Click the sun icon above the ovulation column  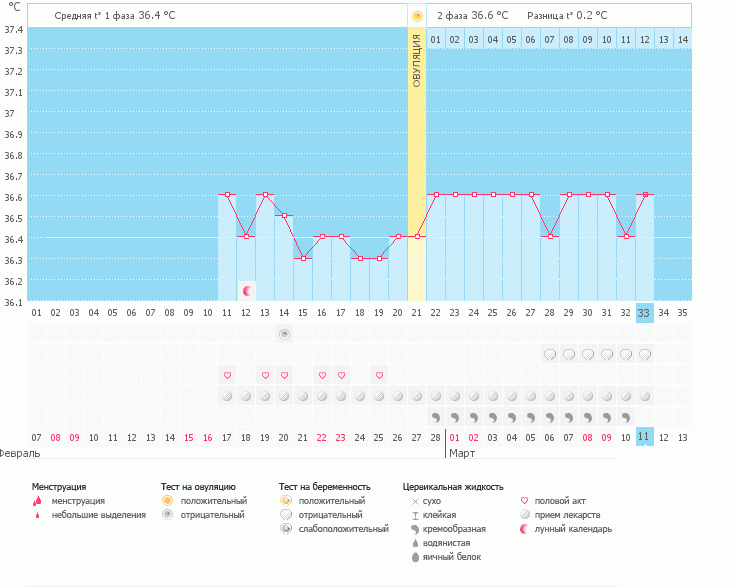(417, 16)
